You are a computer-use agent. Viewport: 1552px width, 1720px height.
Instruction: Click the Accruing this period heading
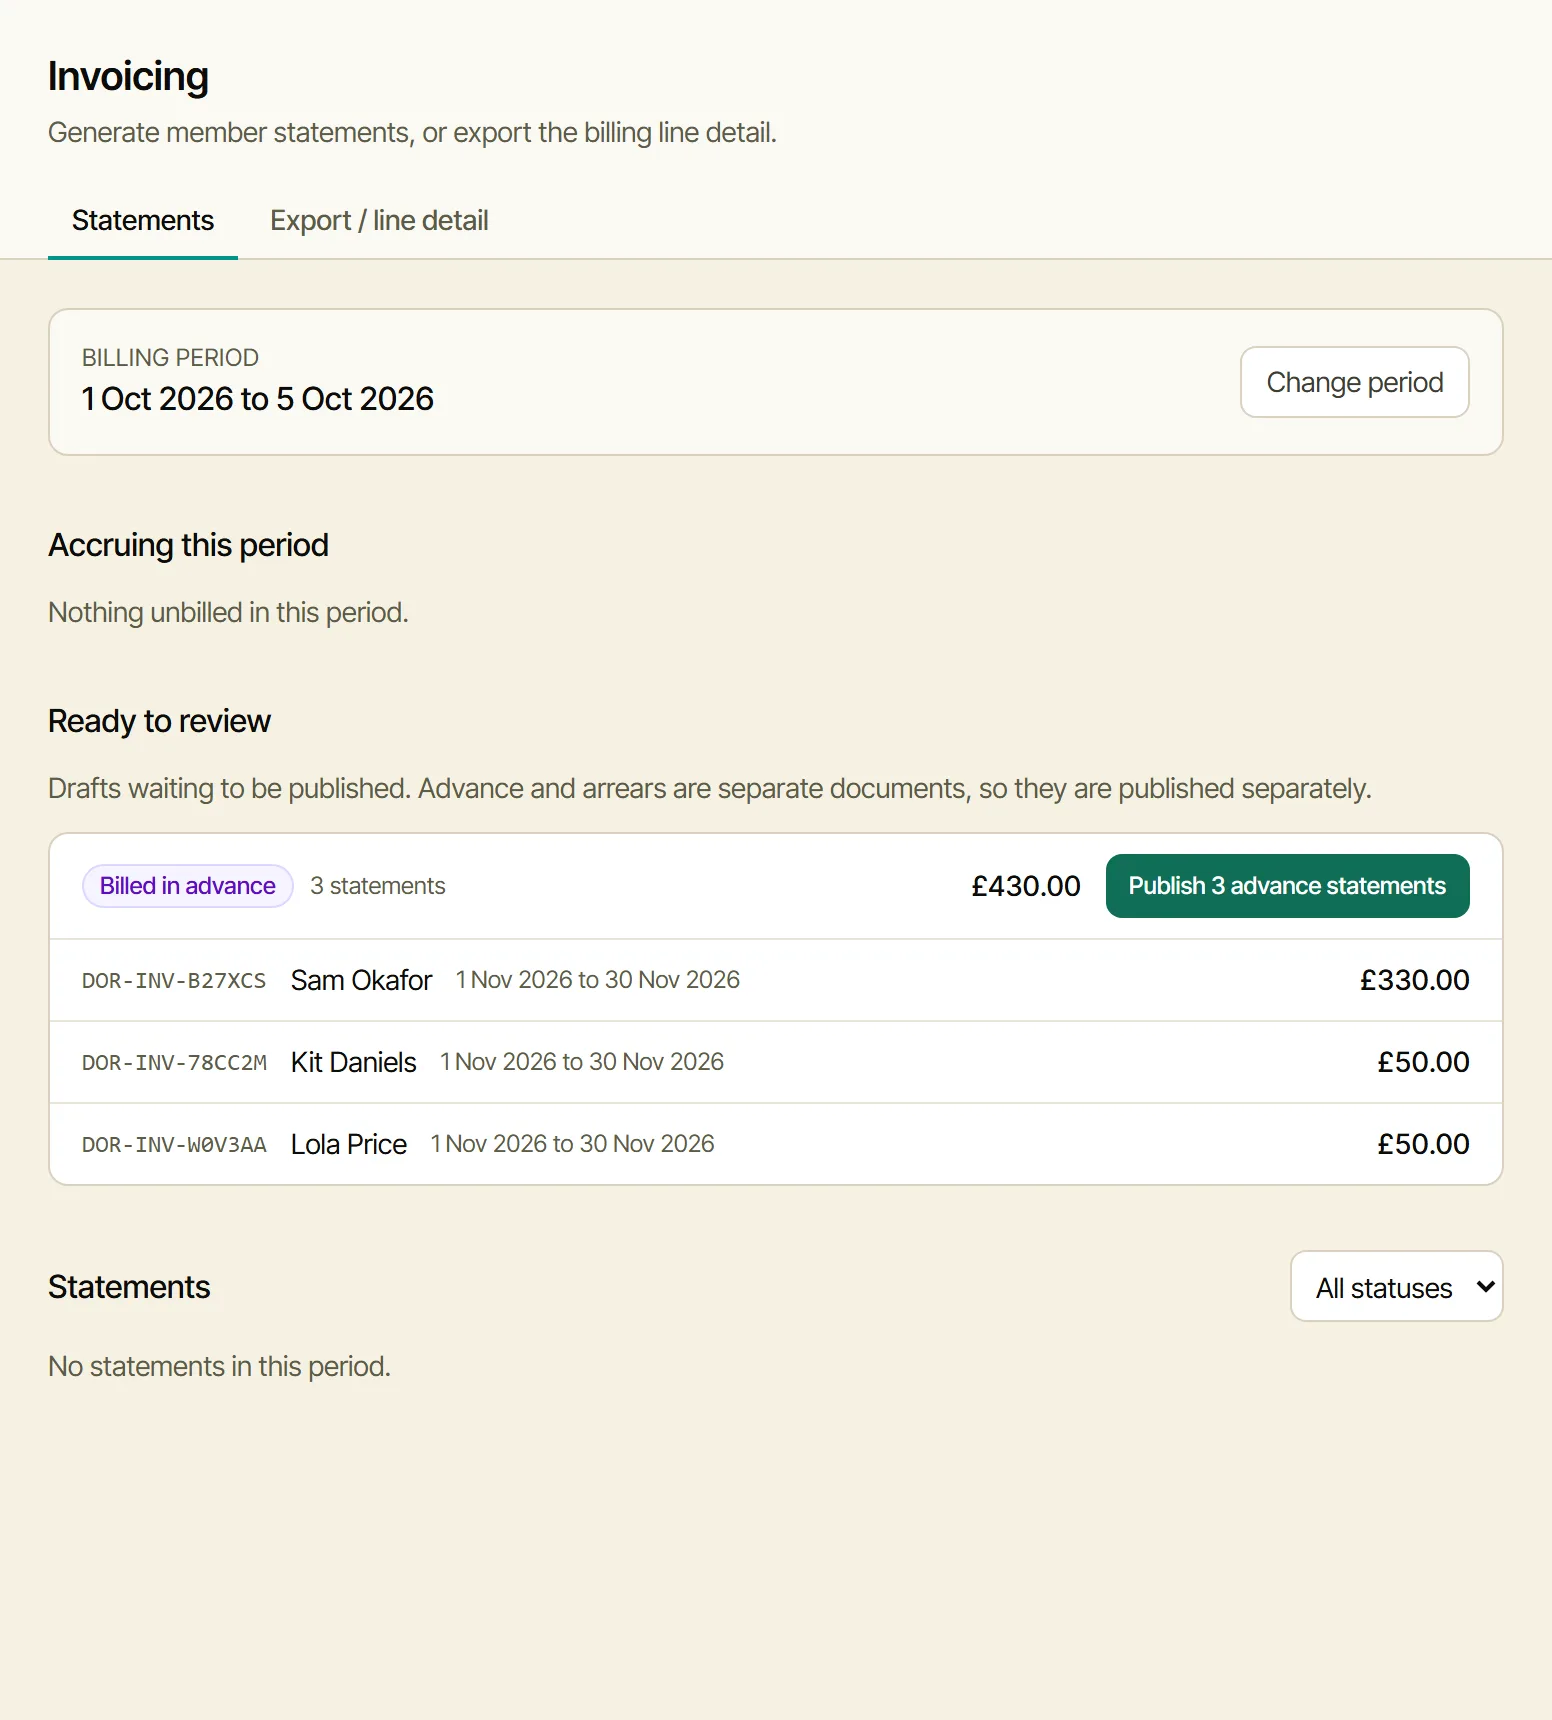pos(188,545)
